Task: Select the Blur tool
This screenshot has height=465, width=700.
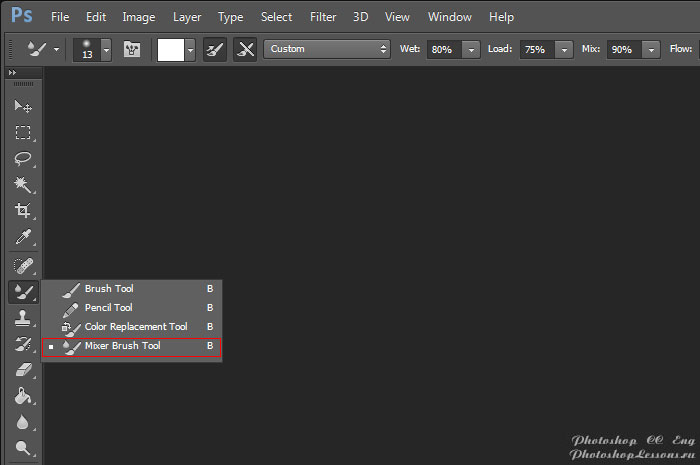Action: click(x=23, y=422)
